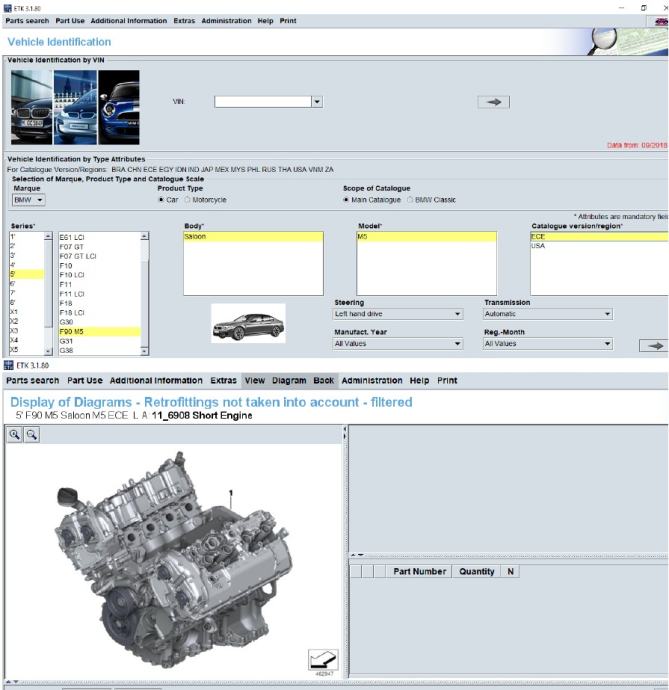Select F07 GT LCI entry
This screenshot has height=690, width=669.
99,256
